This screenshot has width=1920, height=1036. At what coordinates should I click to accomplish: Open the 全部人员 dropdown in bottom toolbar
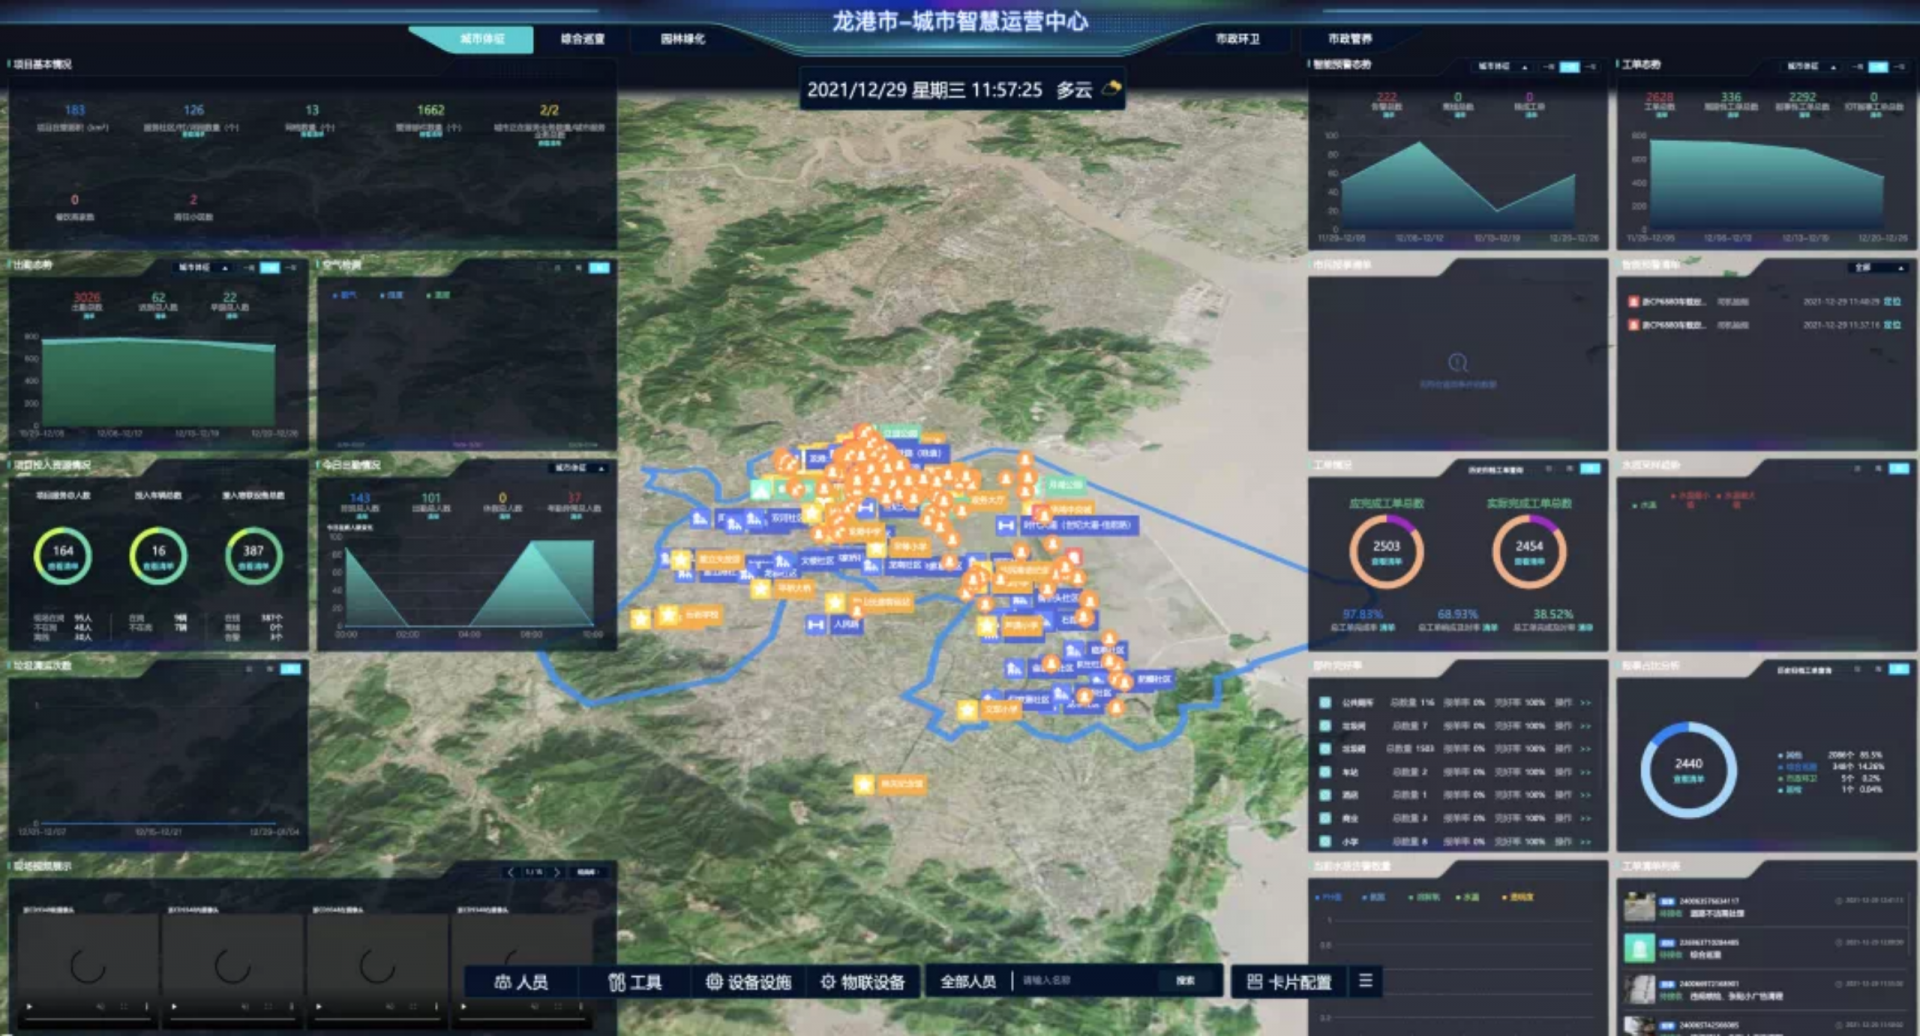tap(969, 982)
